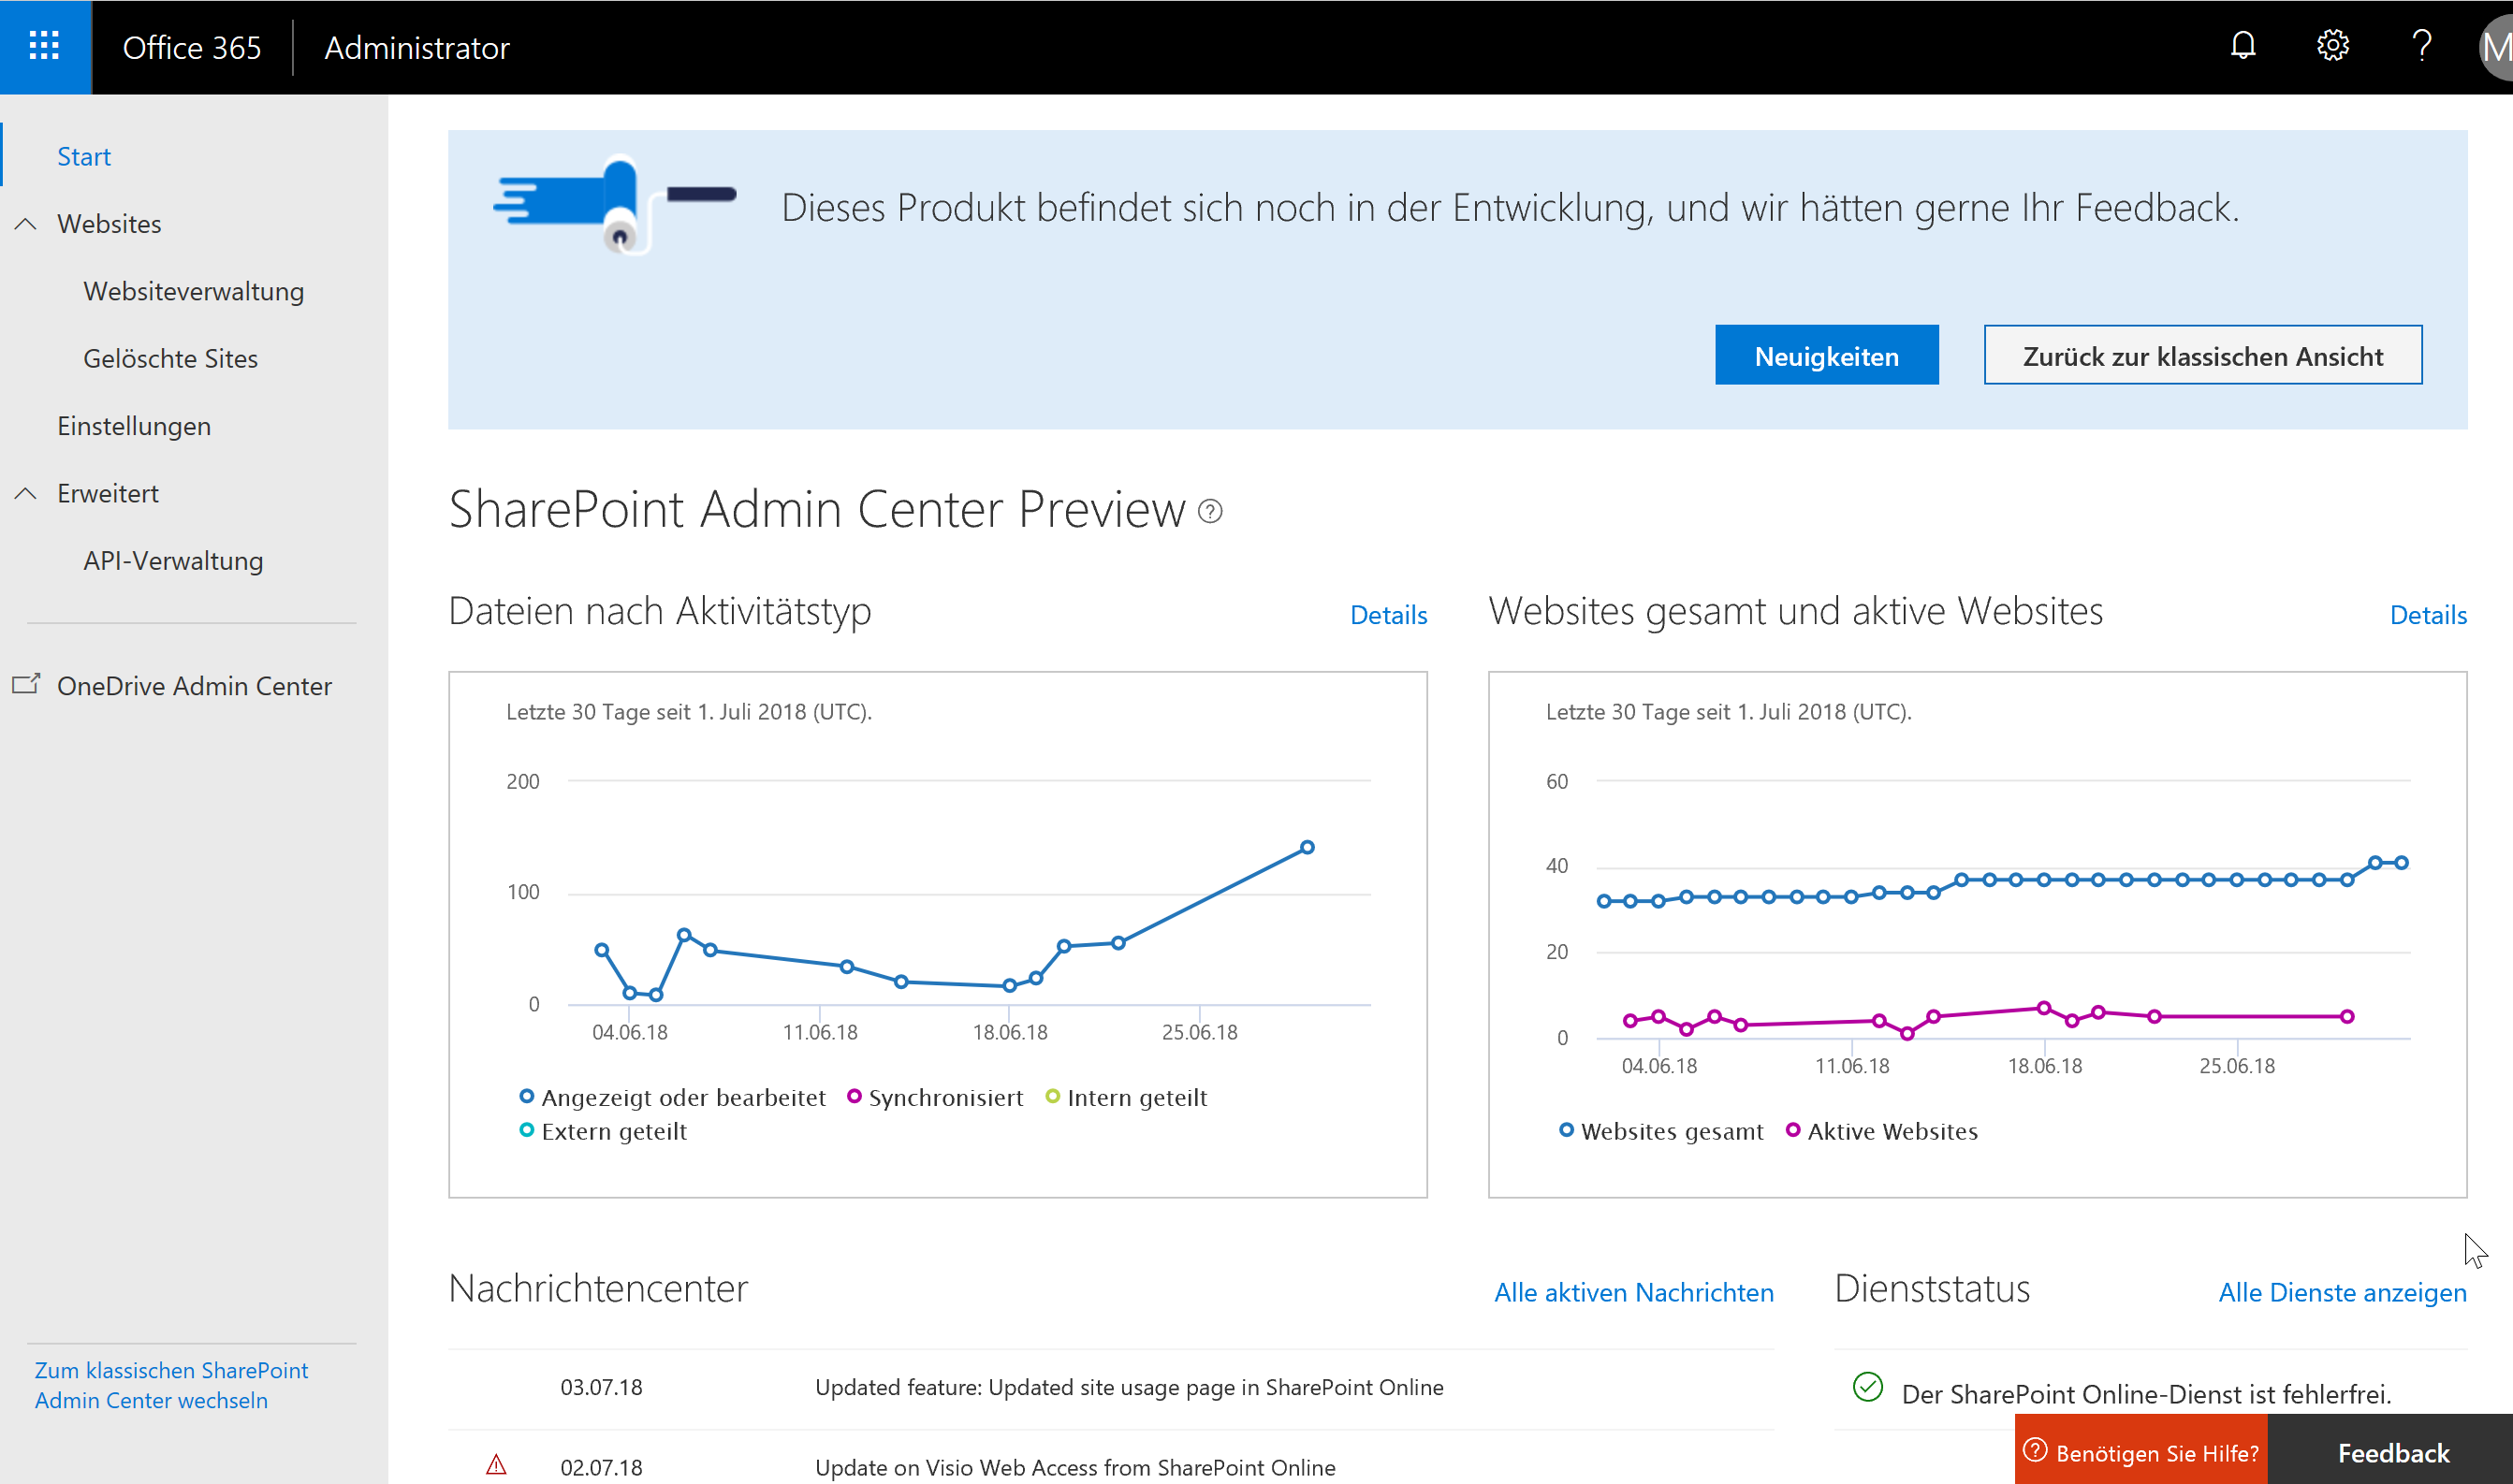Collapse the Websites navigation group

pos(26,224)
